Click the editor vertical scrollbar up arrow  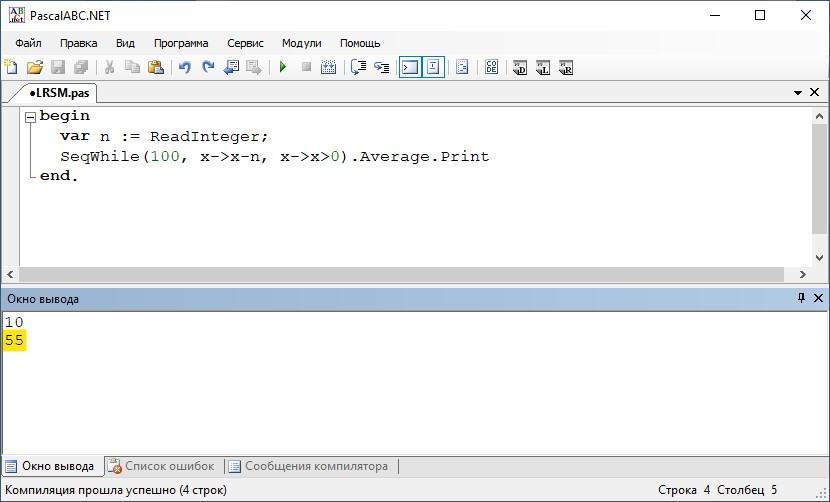tap(819, 116)
